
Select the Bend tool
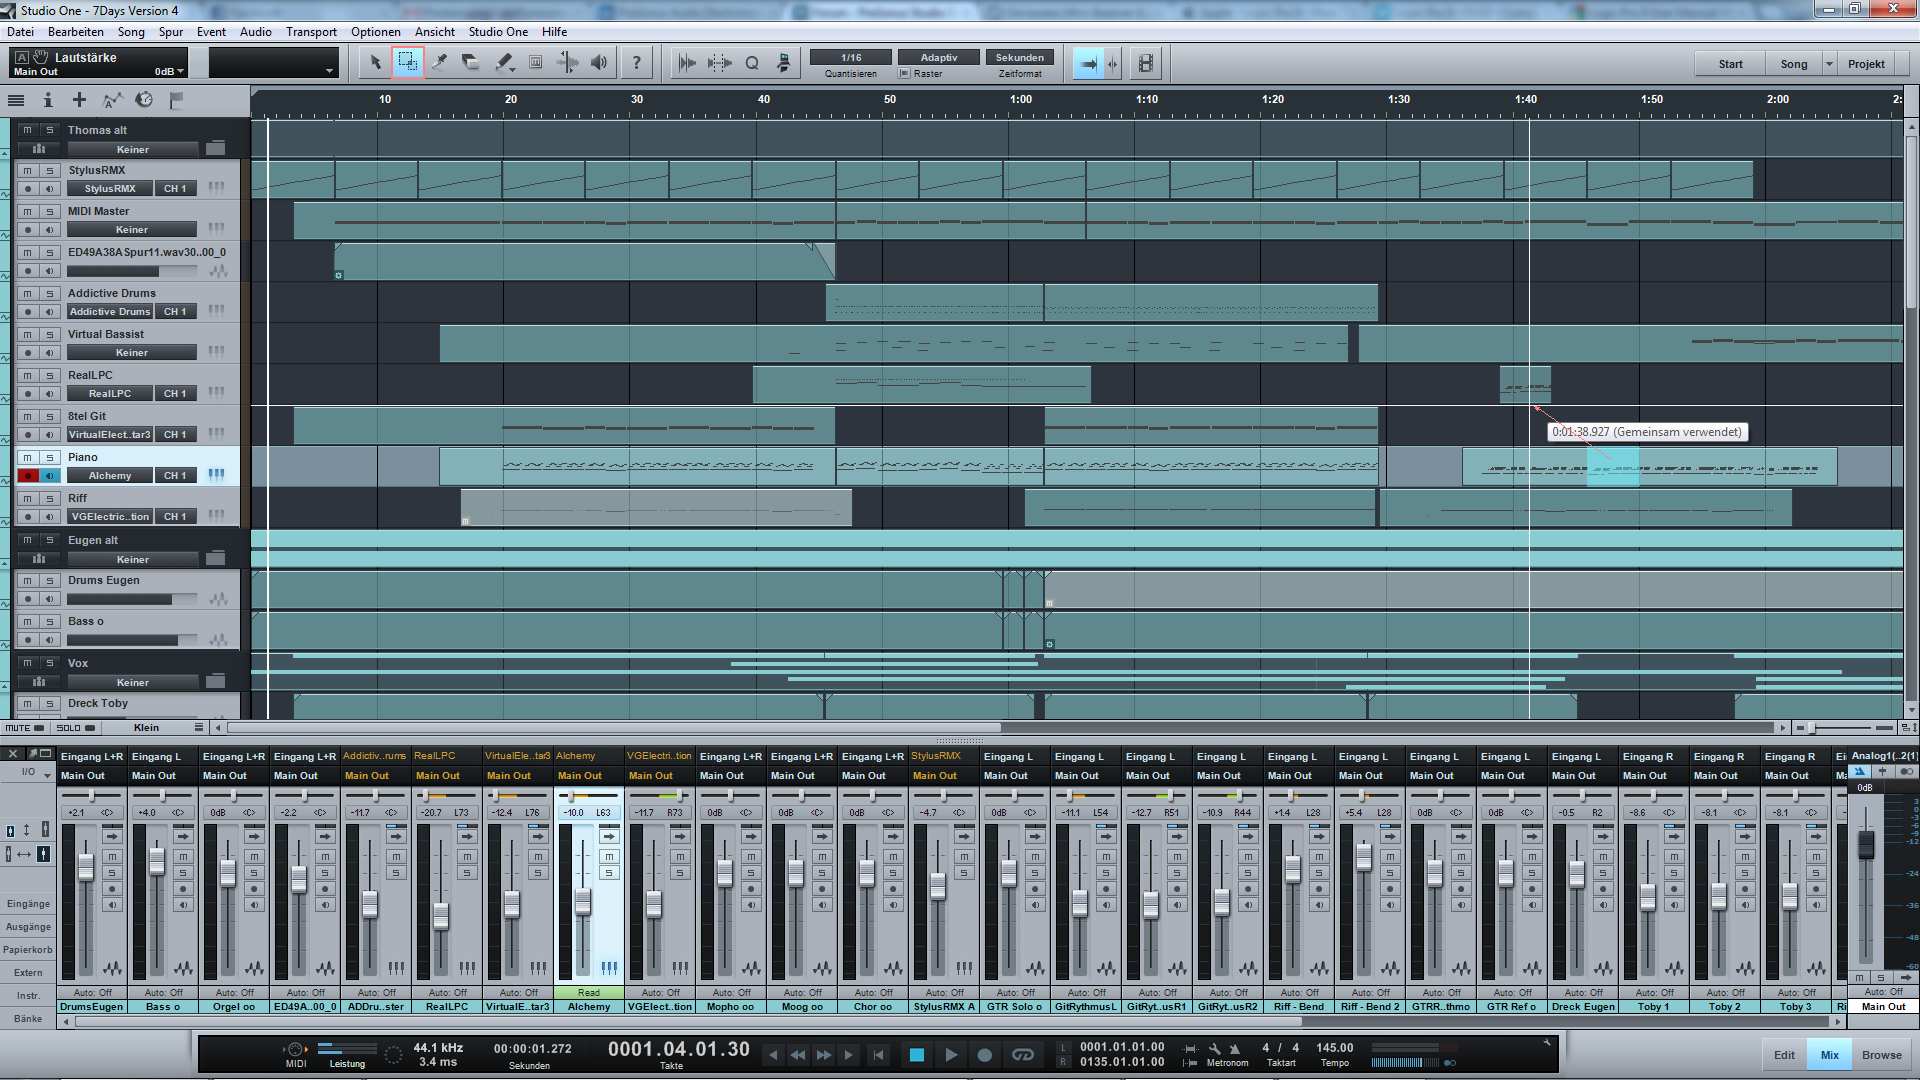[x=567, y=63]
